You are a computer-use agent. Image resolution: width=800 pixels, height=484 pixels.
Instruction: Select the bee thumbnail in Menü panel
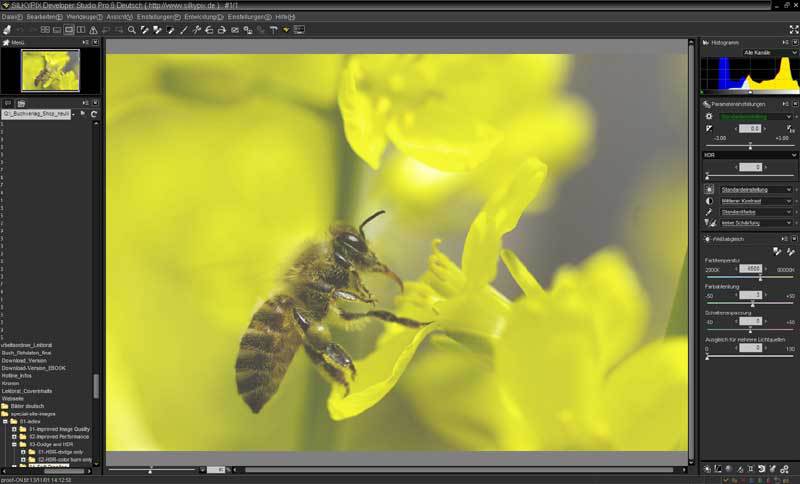[50, 70]
